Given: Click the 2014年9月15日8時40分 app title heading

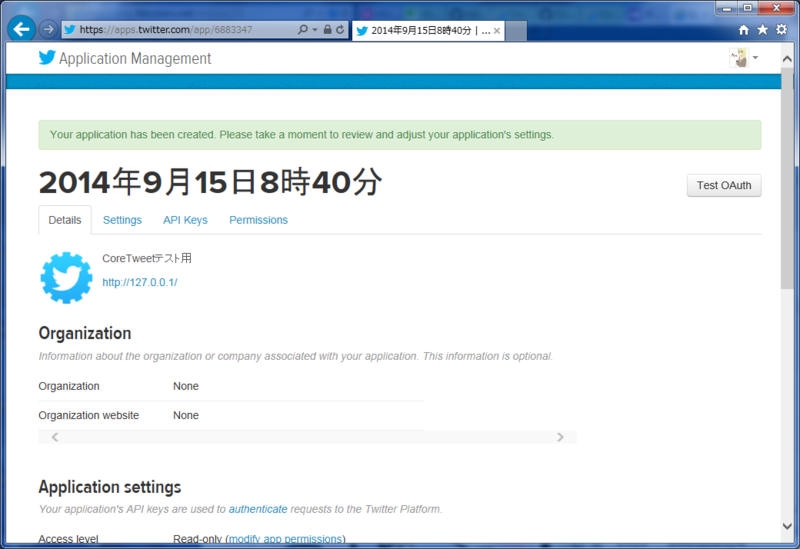Looking at the screenshot, I should pyautogui.click(x=210, y=182).
